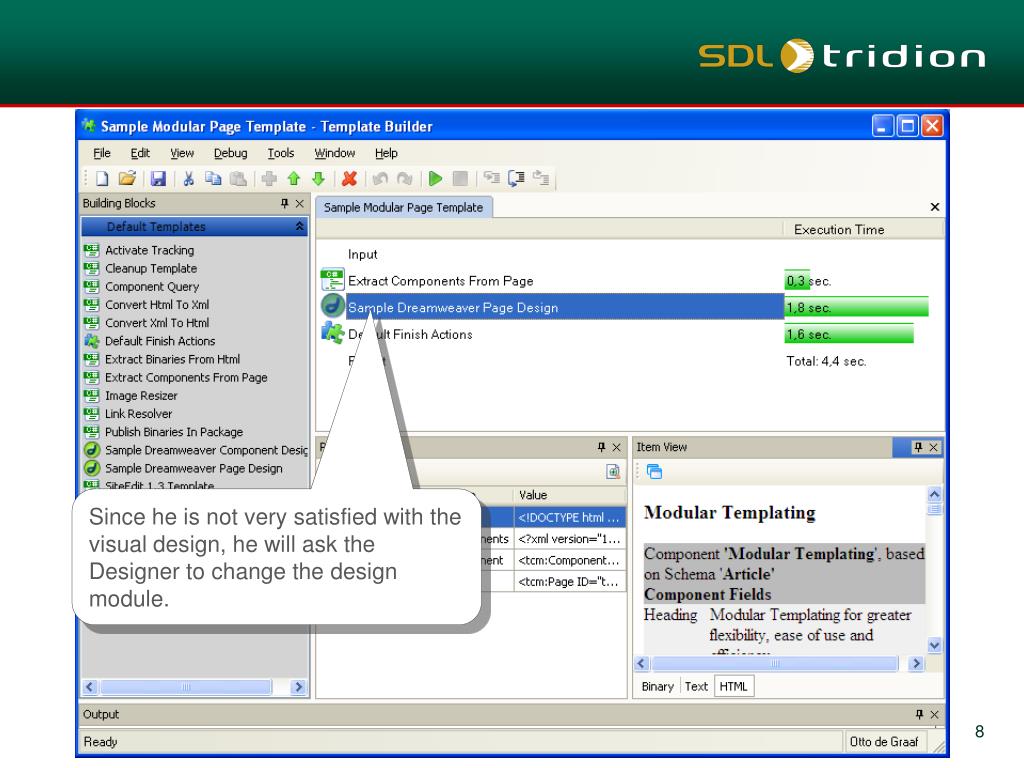Click the Item View scroll down arrow
The width and height of the screenshot is (1024, 768).
click(935, 645)
